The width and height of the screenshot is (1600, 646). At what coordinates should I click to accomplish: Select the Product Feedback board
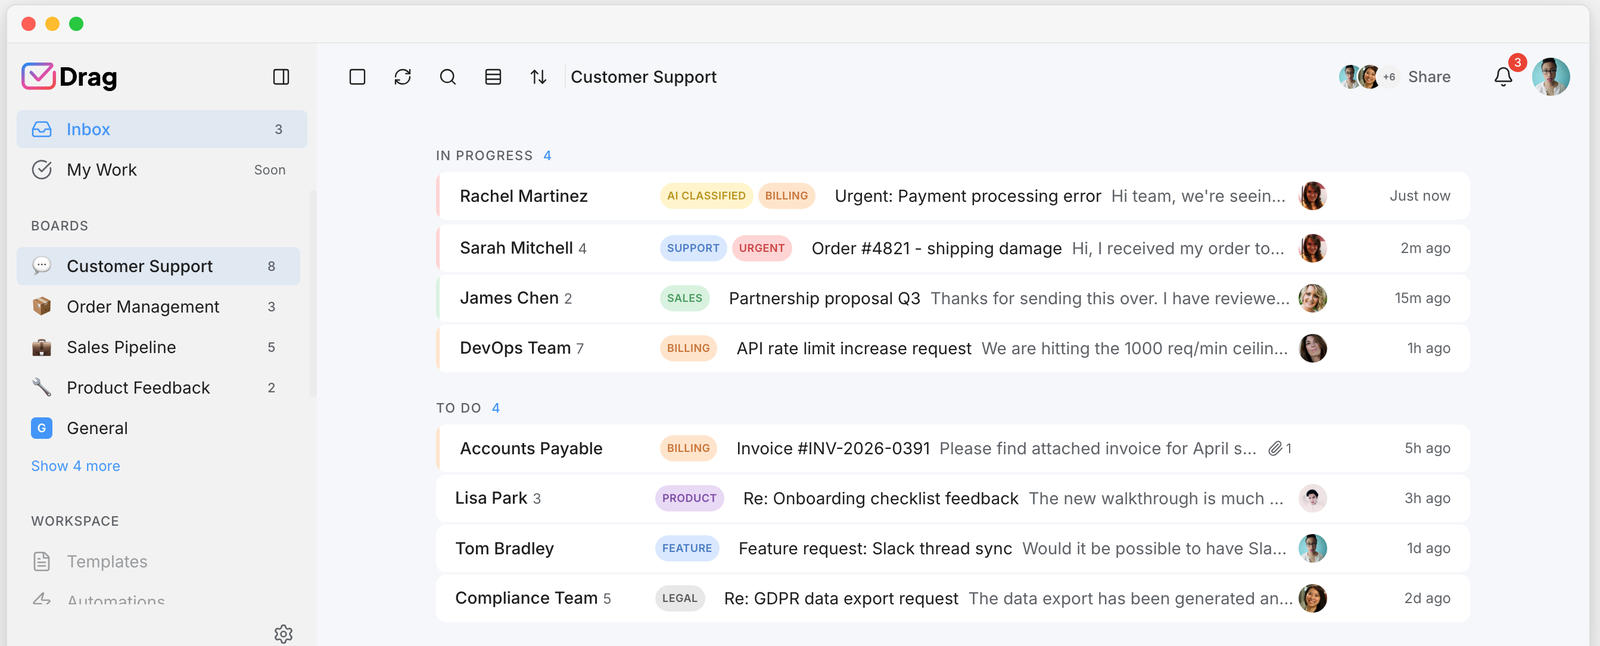point(158,388)
